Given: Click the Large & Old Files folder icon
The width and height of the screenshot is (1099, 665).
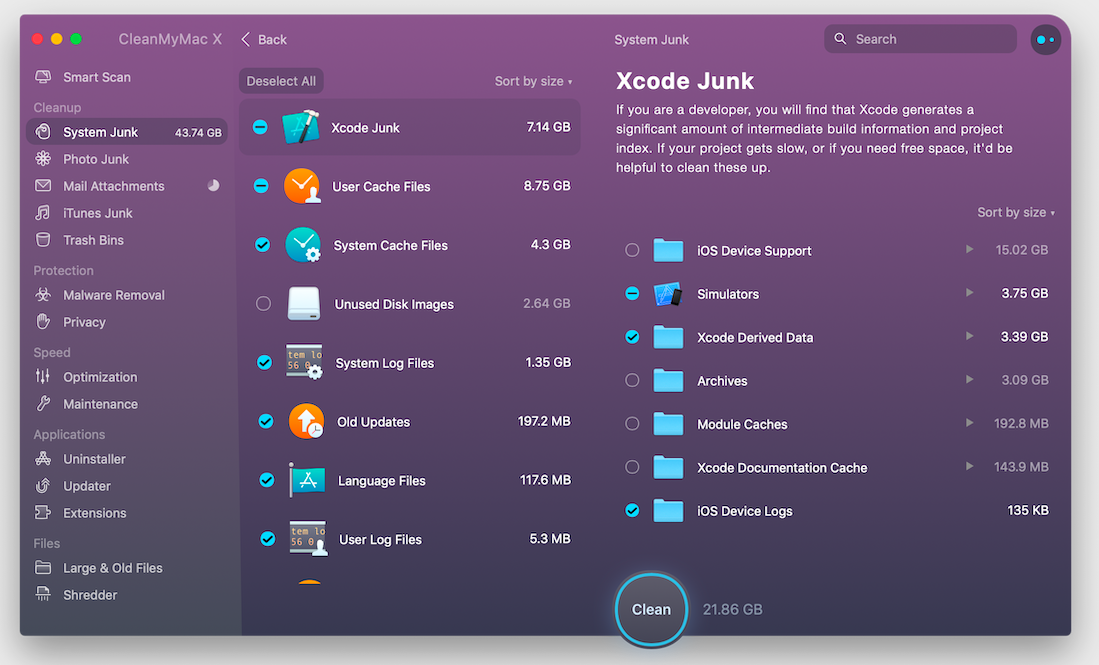Looking at the screenshot, I should (43, 568).
